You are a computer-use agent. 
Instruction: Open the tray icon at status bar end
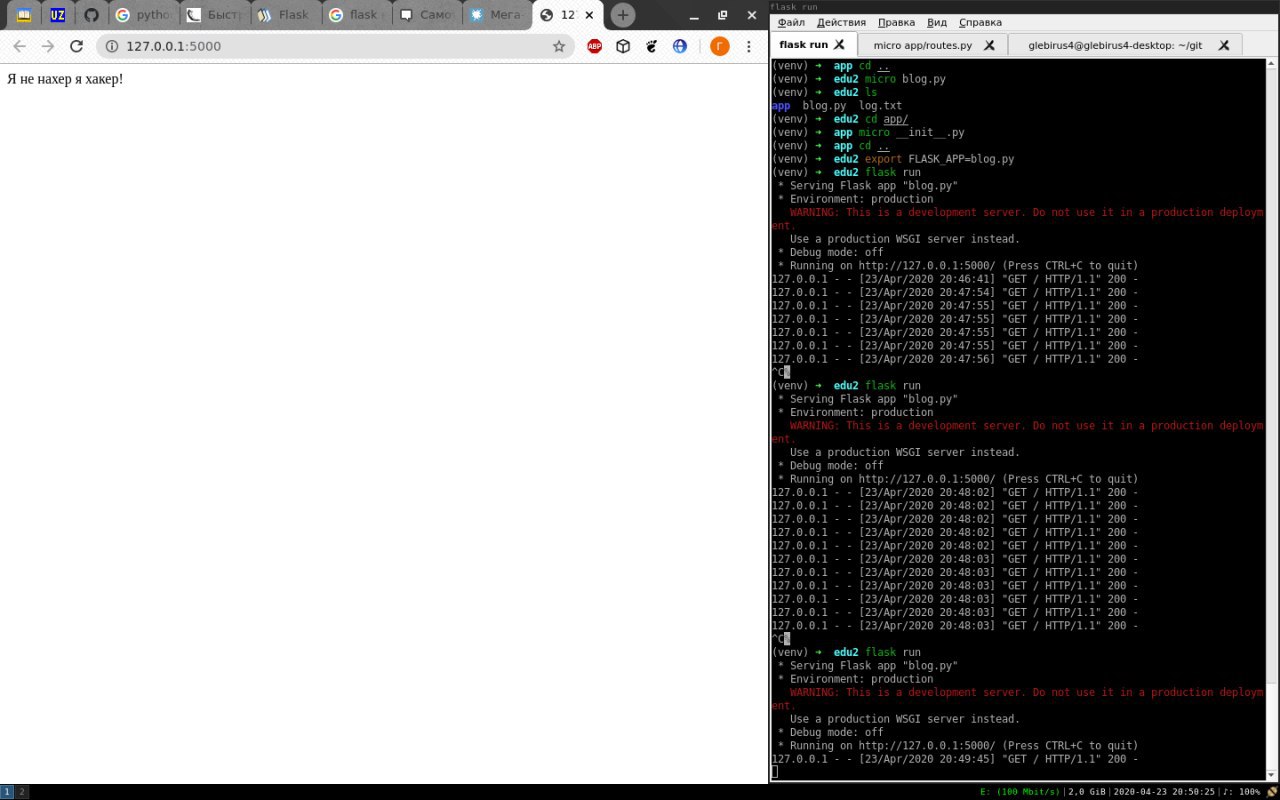point(1272,792)
